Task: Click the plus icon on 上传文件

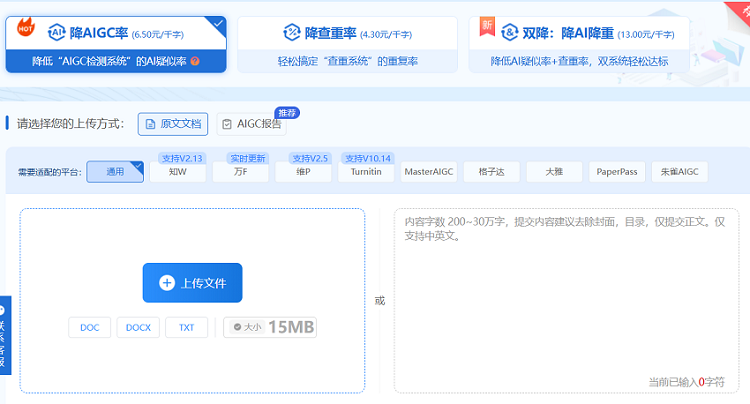Action: [x=166, y=283]
